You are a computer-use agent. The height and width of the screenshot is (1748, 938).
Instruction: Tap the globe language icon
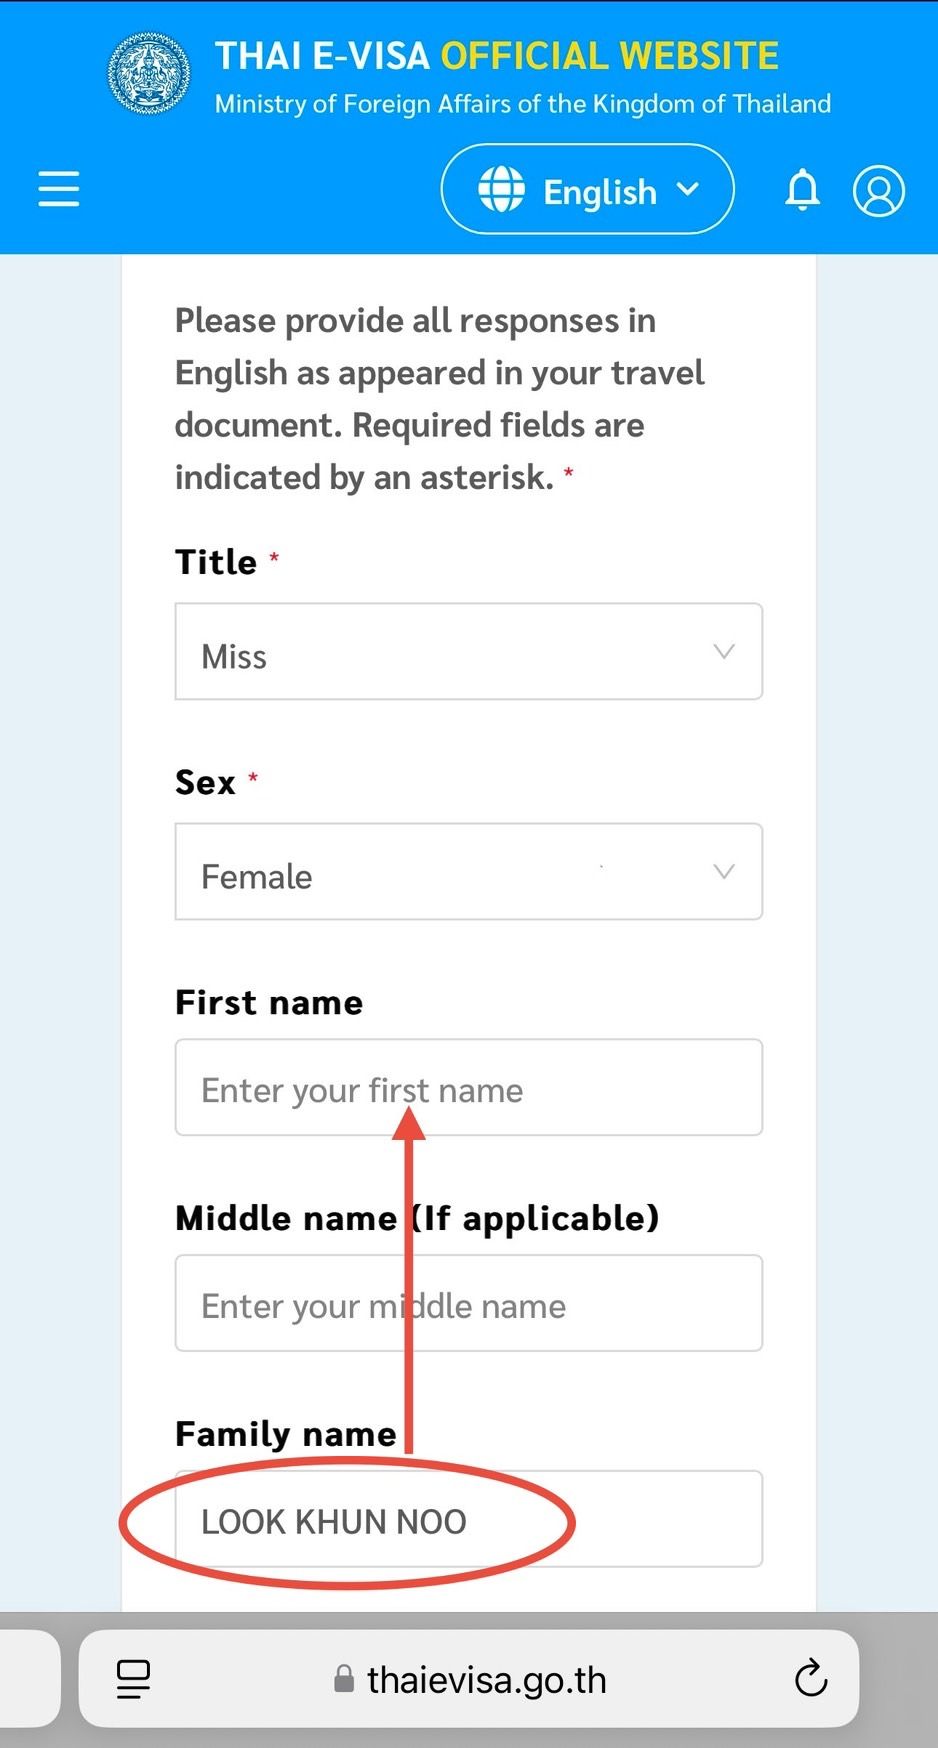coord(501,190)
